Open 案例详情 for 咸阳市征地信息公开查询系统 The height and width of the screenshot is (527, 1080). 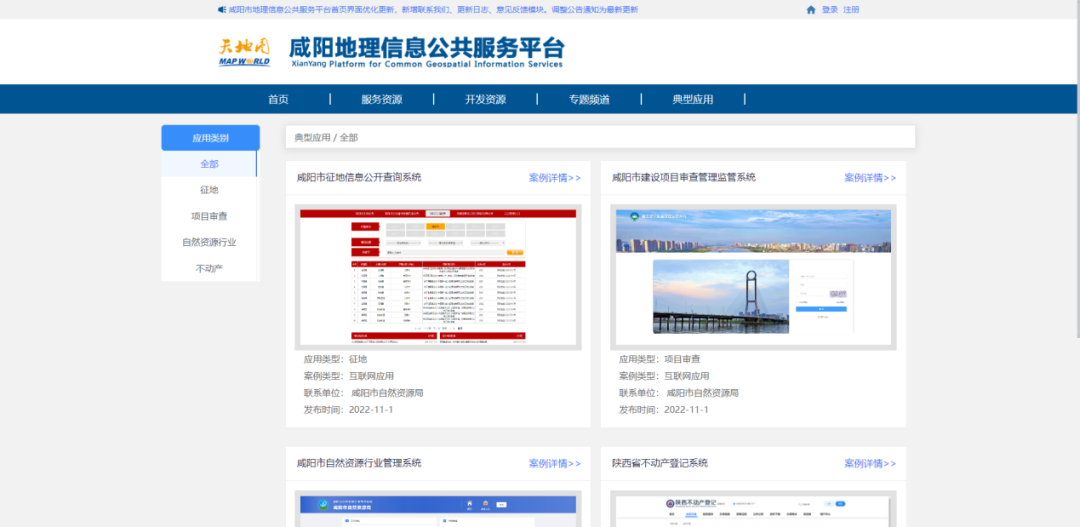pyautogui.click(x=554, y=178)
